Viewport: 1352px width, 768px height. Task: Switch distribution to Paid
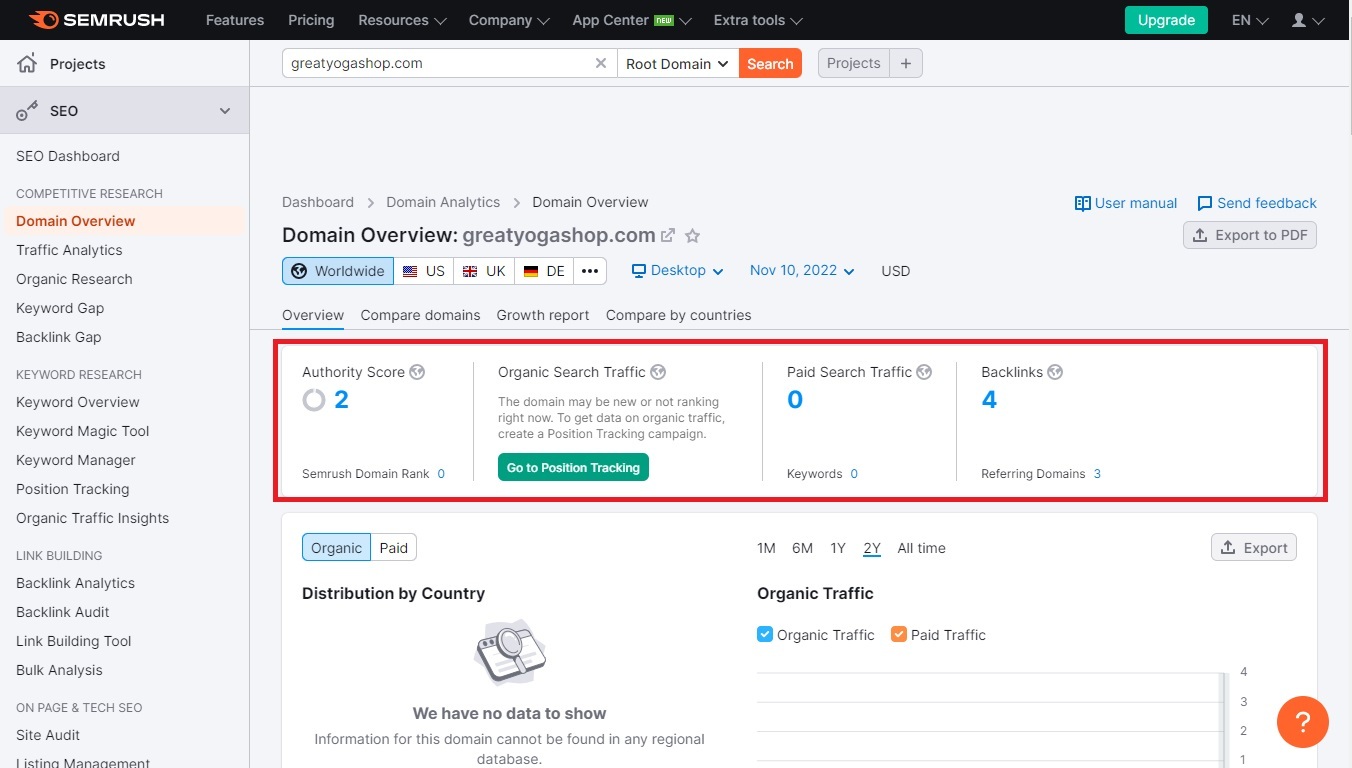[x=394, y=548]
